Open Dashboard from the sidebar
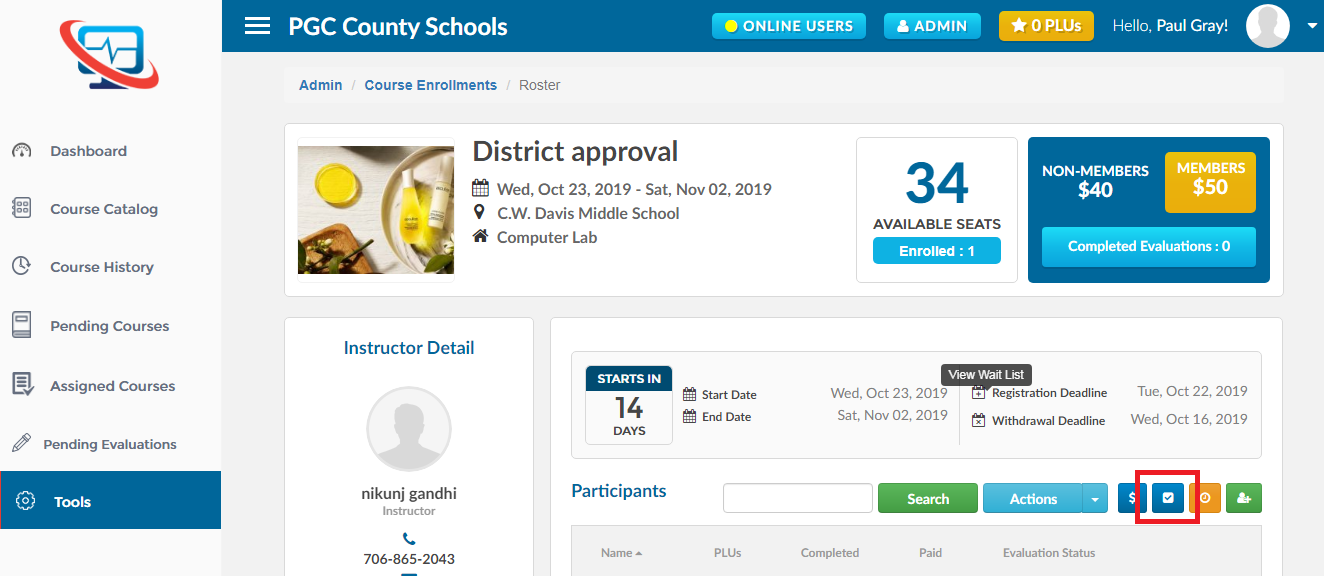This screenshot has width=1324, height=576. point(88,151)
